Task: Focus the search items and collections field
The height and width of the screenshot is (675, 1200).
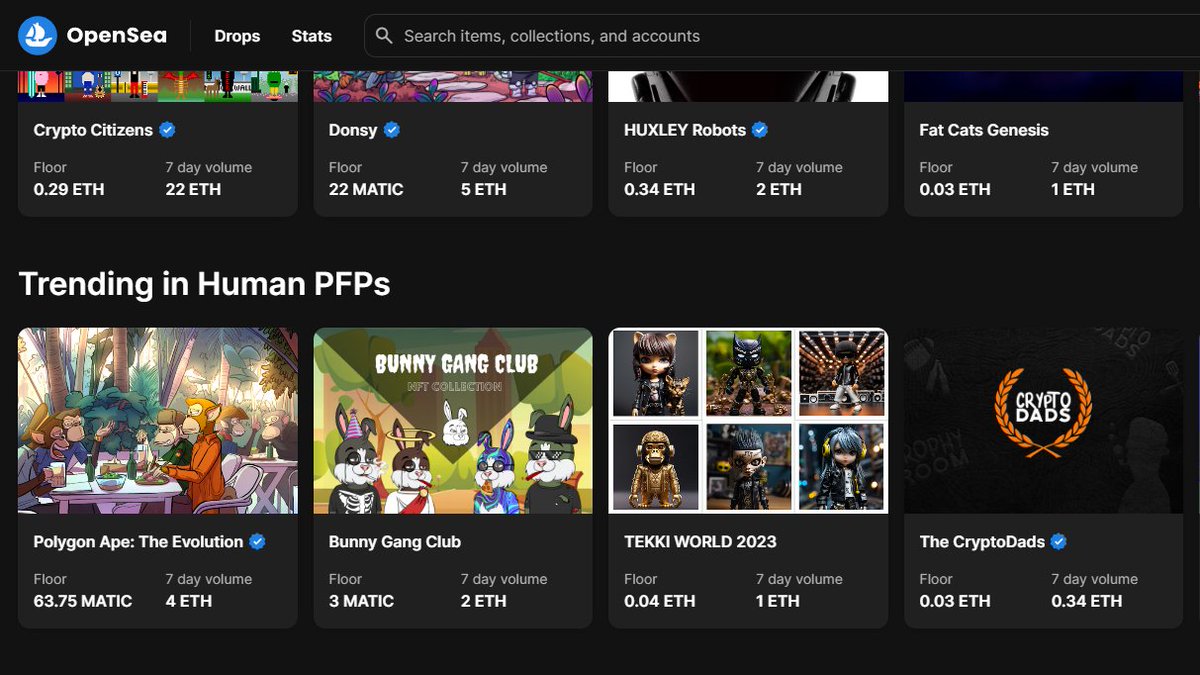Action: click(x=782, y=36)
